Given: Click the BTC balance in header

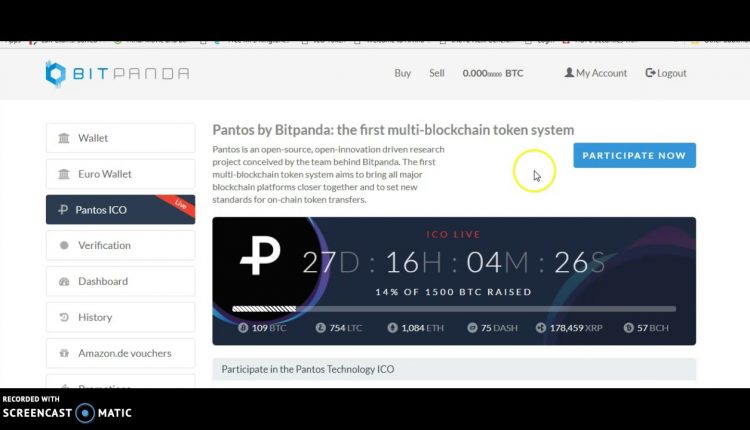Looking at the screenshot, I should point(493,73).
